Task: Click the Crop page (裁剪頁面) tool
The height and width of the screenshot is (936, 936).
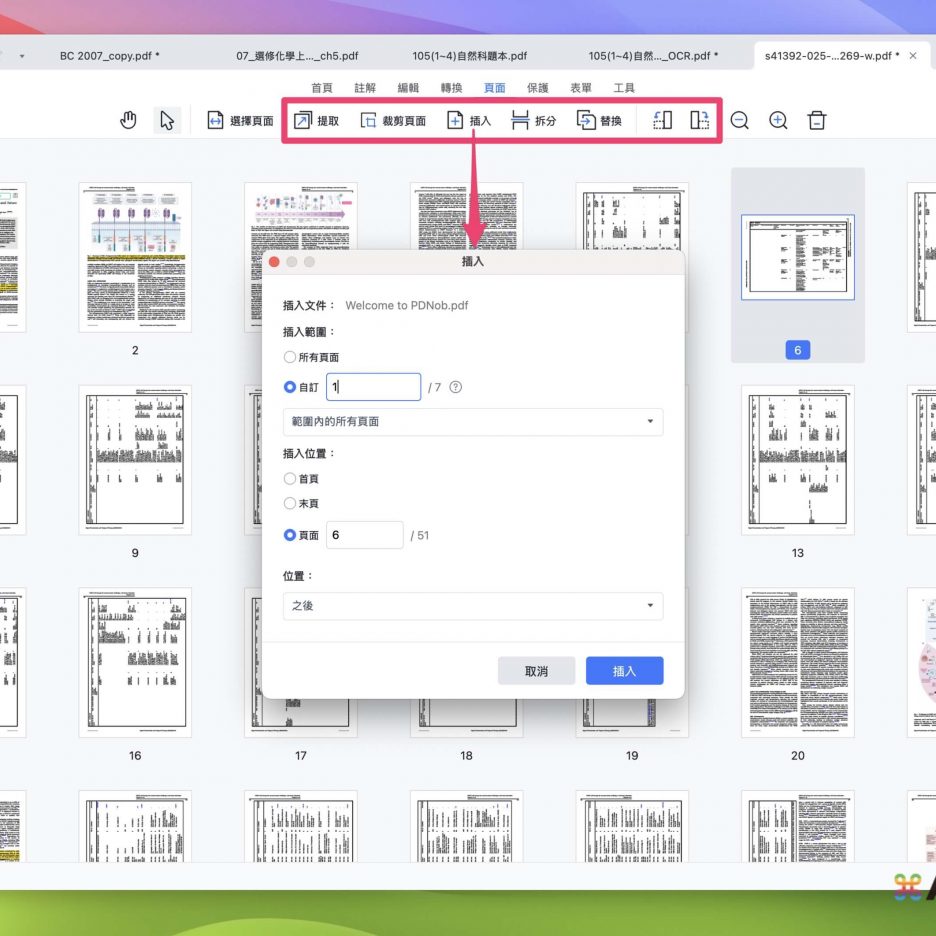Action: 369,121
